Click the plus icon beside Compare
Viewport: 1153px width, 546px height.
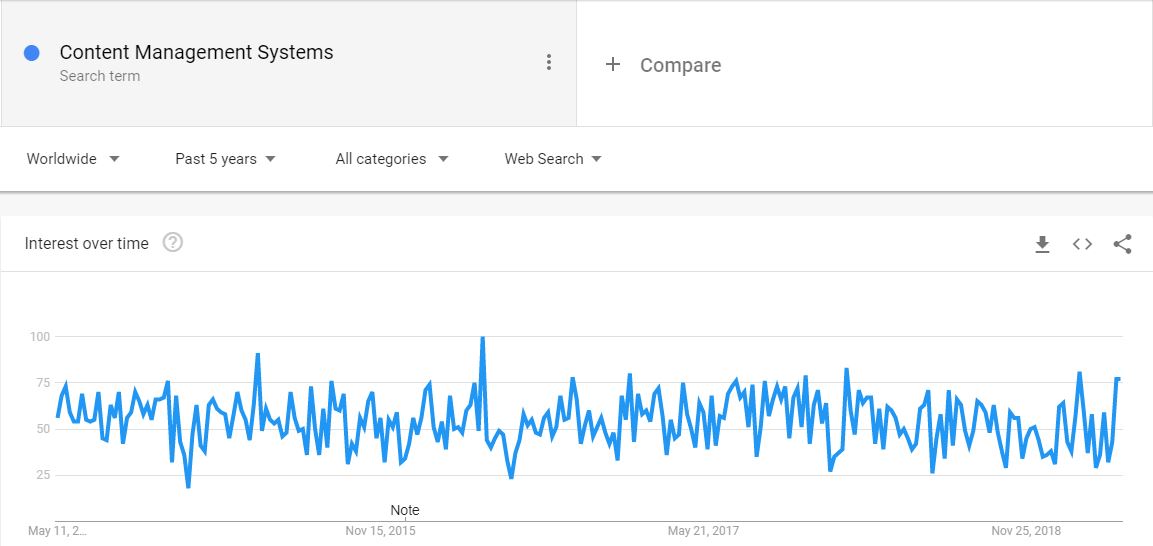(x=613, y=65)
